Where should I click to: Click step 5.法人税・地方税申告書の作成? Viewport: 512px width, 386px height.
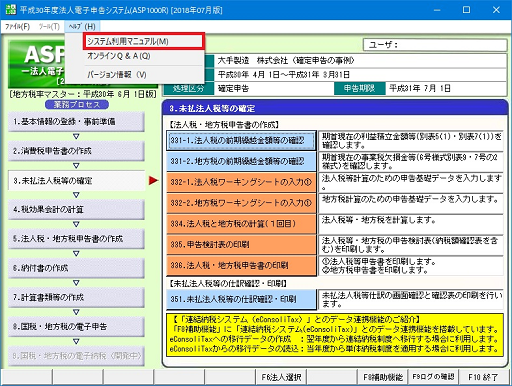coord(76,239)
